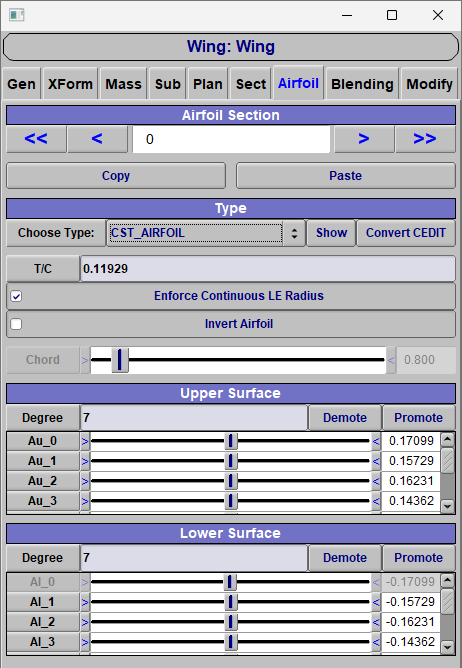Viewport: 462px width, 668px height.
Task: Enable the Invert Airfoil checkbox
Action: point(16,324)
